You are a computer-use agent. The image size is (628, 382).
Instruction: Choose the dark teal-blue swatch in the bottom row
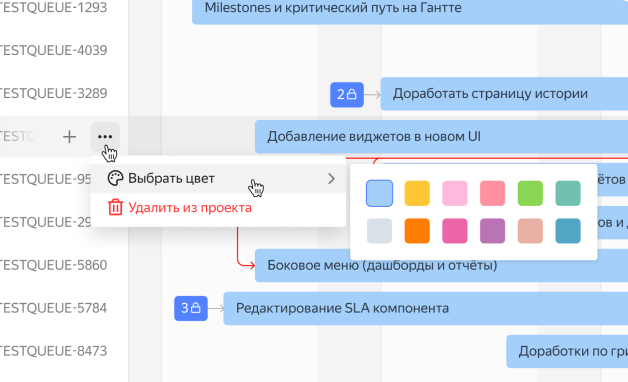568,231
